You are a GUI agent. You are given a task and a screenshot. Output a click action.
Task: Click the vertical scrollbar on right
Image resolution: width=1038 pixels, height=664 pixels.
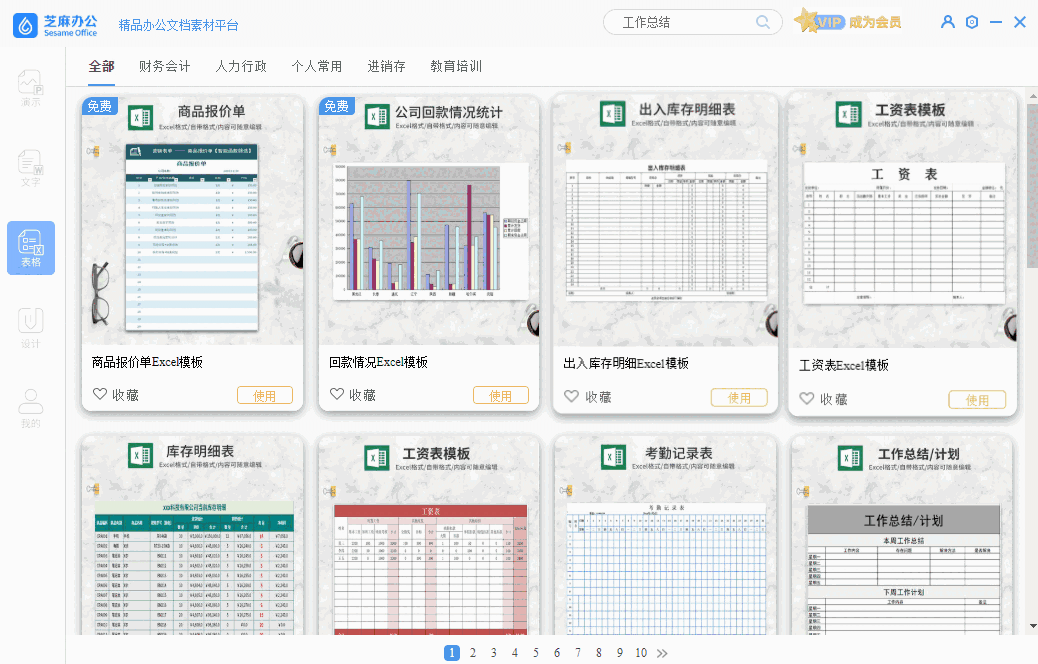(1031, 190)
